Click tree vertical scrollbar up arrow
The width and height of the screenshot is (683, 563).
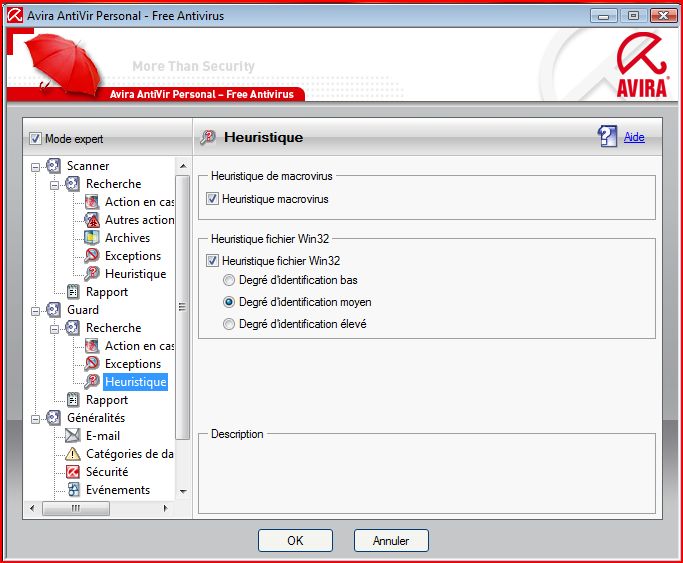pyautogui.click(x=183, y=166)
